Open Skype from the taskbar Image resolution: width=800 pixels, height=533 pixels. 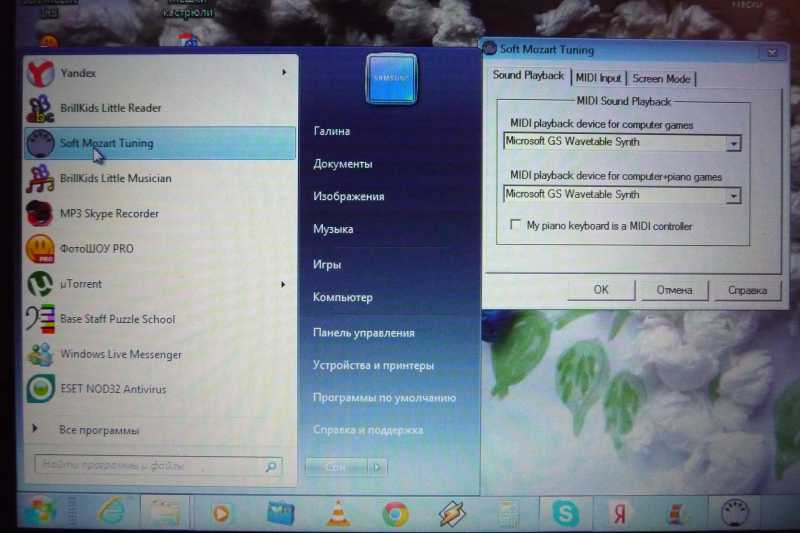(x=565, y=513)
